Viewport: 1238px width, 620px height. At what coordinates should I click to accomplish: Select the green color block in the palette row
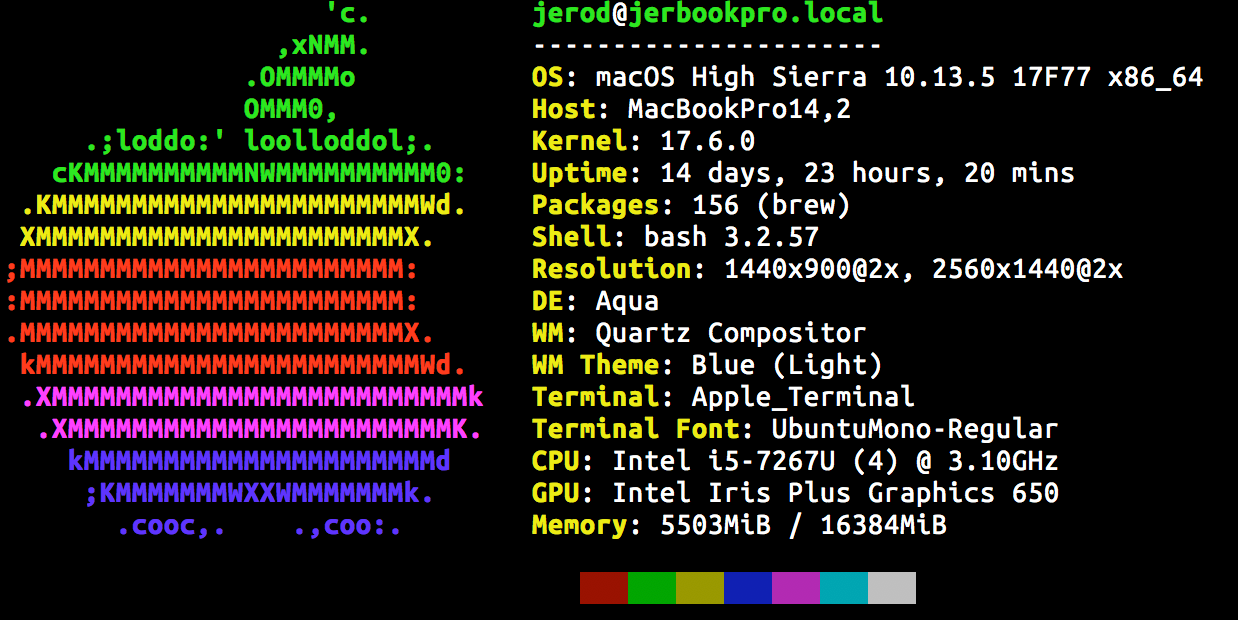point(651,588)
